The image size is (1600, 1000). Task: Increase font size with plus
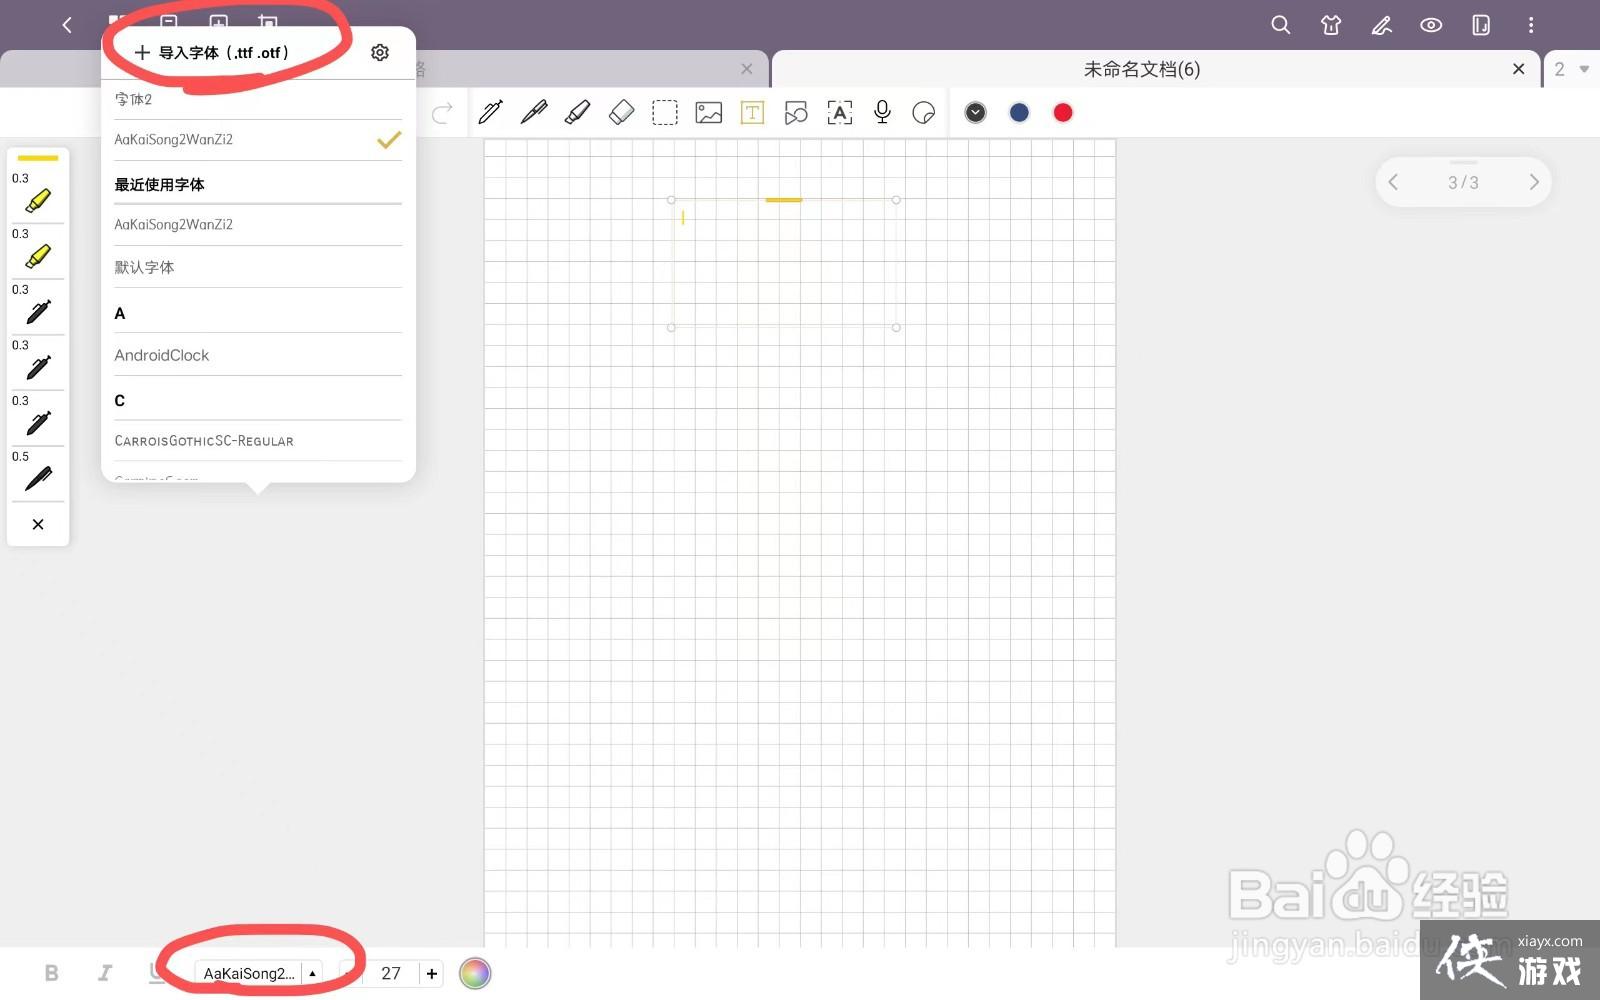(x=432, y=973)
